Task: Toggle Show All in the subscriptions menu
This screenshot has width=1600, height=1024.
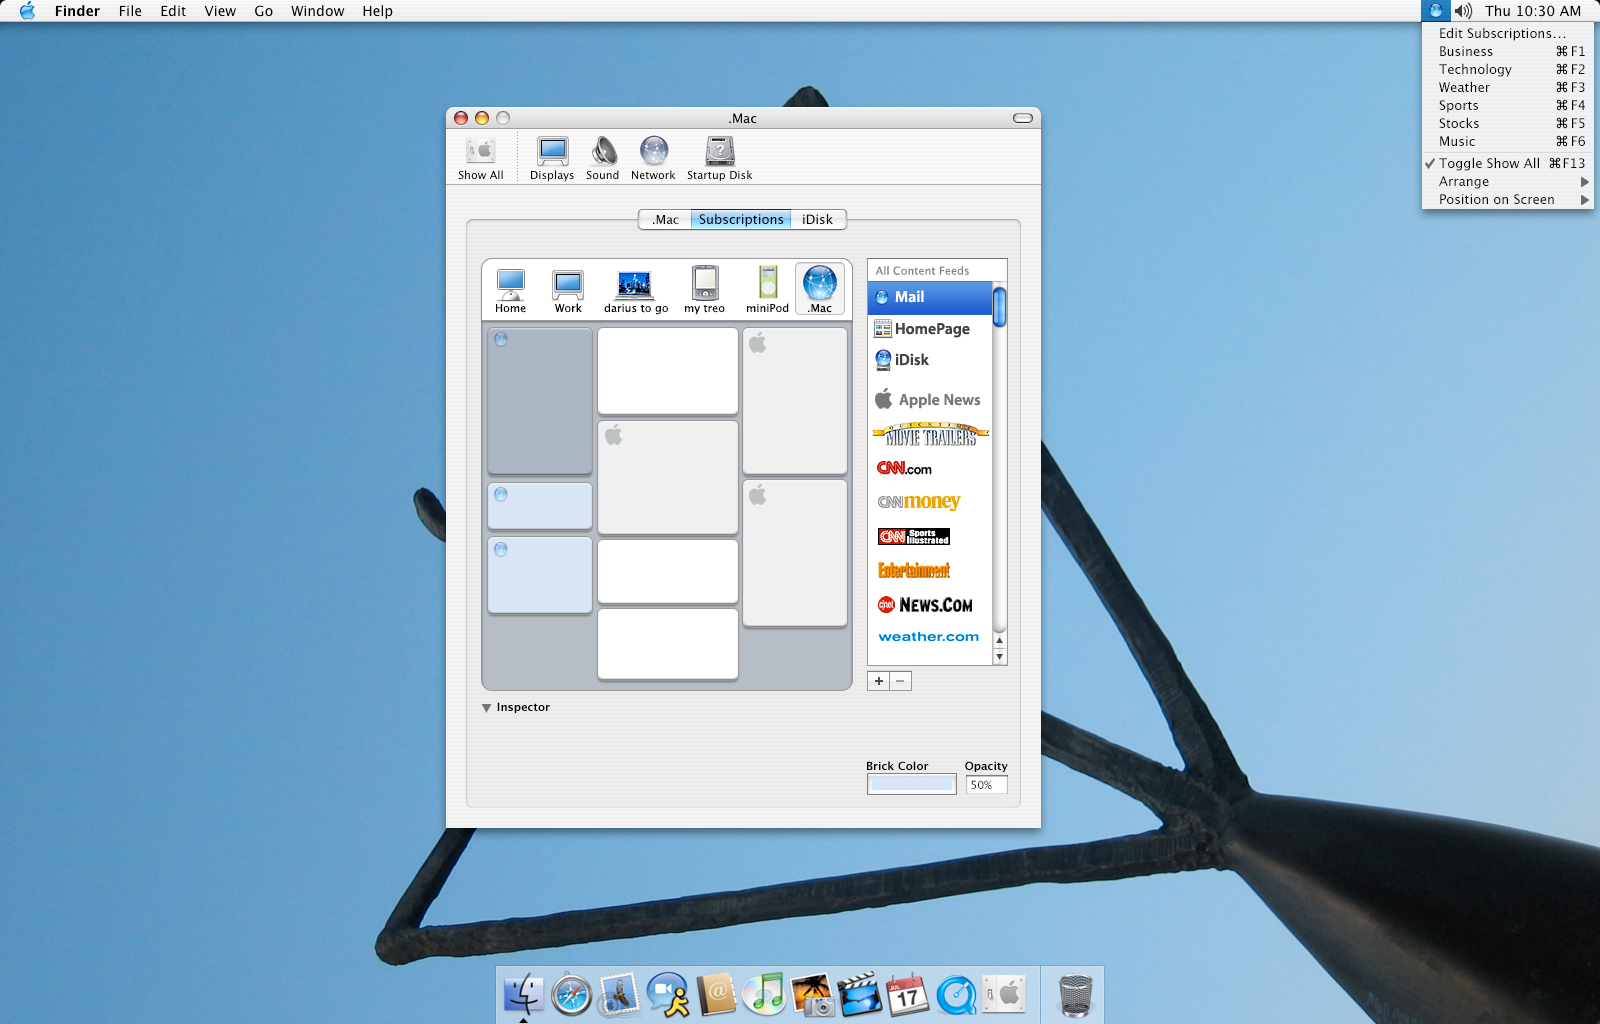Action: click(1490, 163)
